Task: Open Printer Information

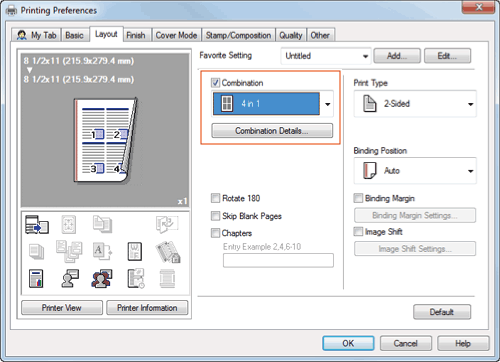Action: 147,308
